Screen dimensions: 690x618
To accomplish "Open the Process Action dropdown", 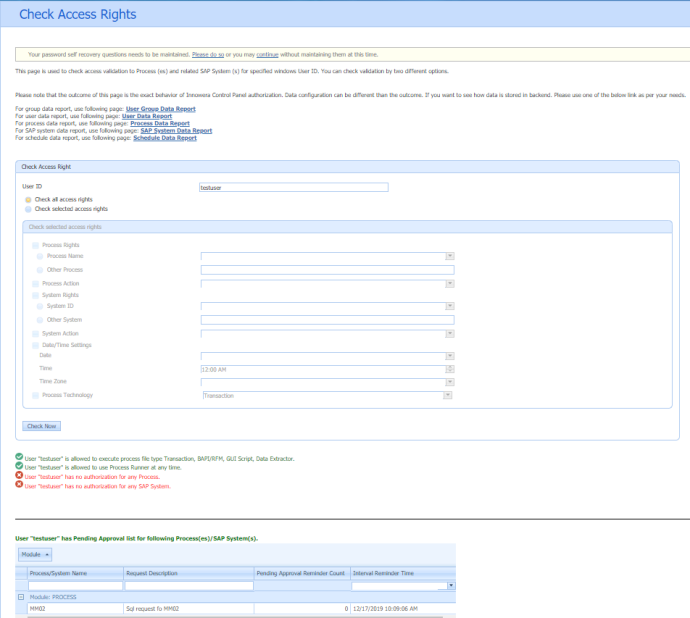I will tap(450, 284).
